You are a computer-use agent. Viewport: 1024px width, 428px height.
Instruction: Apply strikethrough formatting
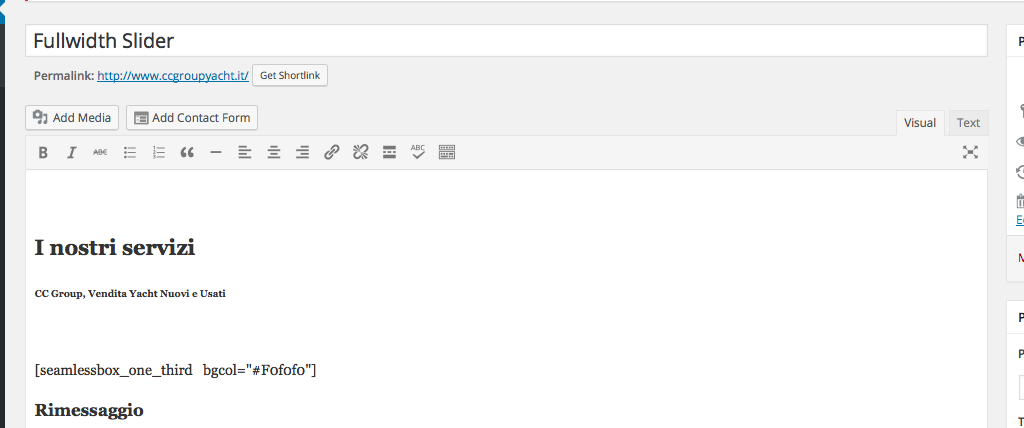coord(101,153)
